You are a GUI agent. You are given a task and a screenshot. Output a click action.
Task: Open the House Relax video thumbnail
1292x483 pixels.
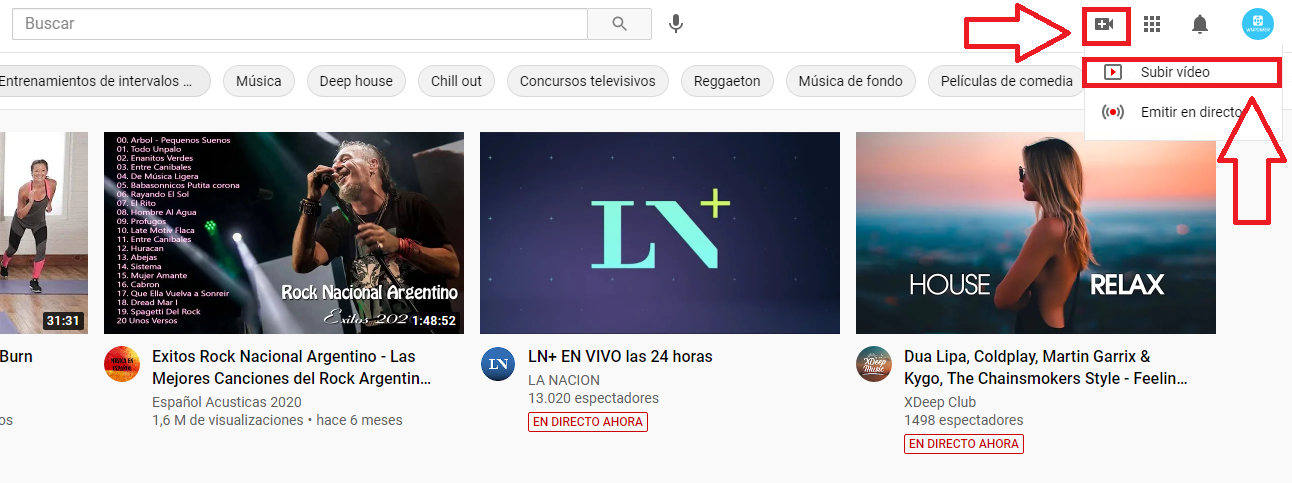point(1036,233)
